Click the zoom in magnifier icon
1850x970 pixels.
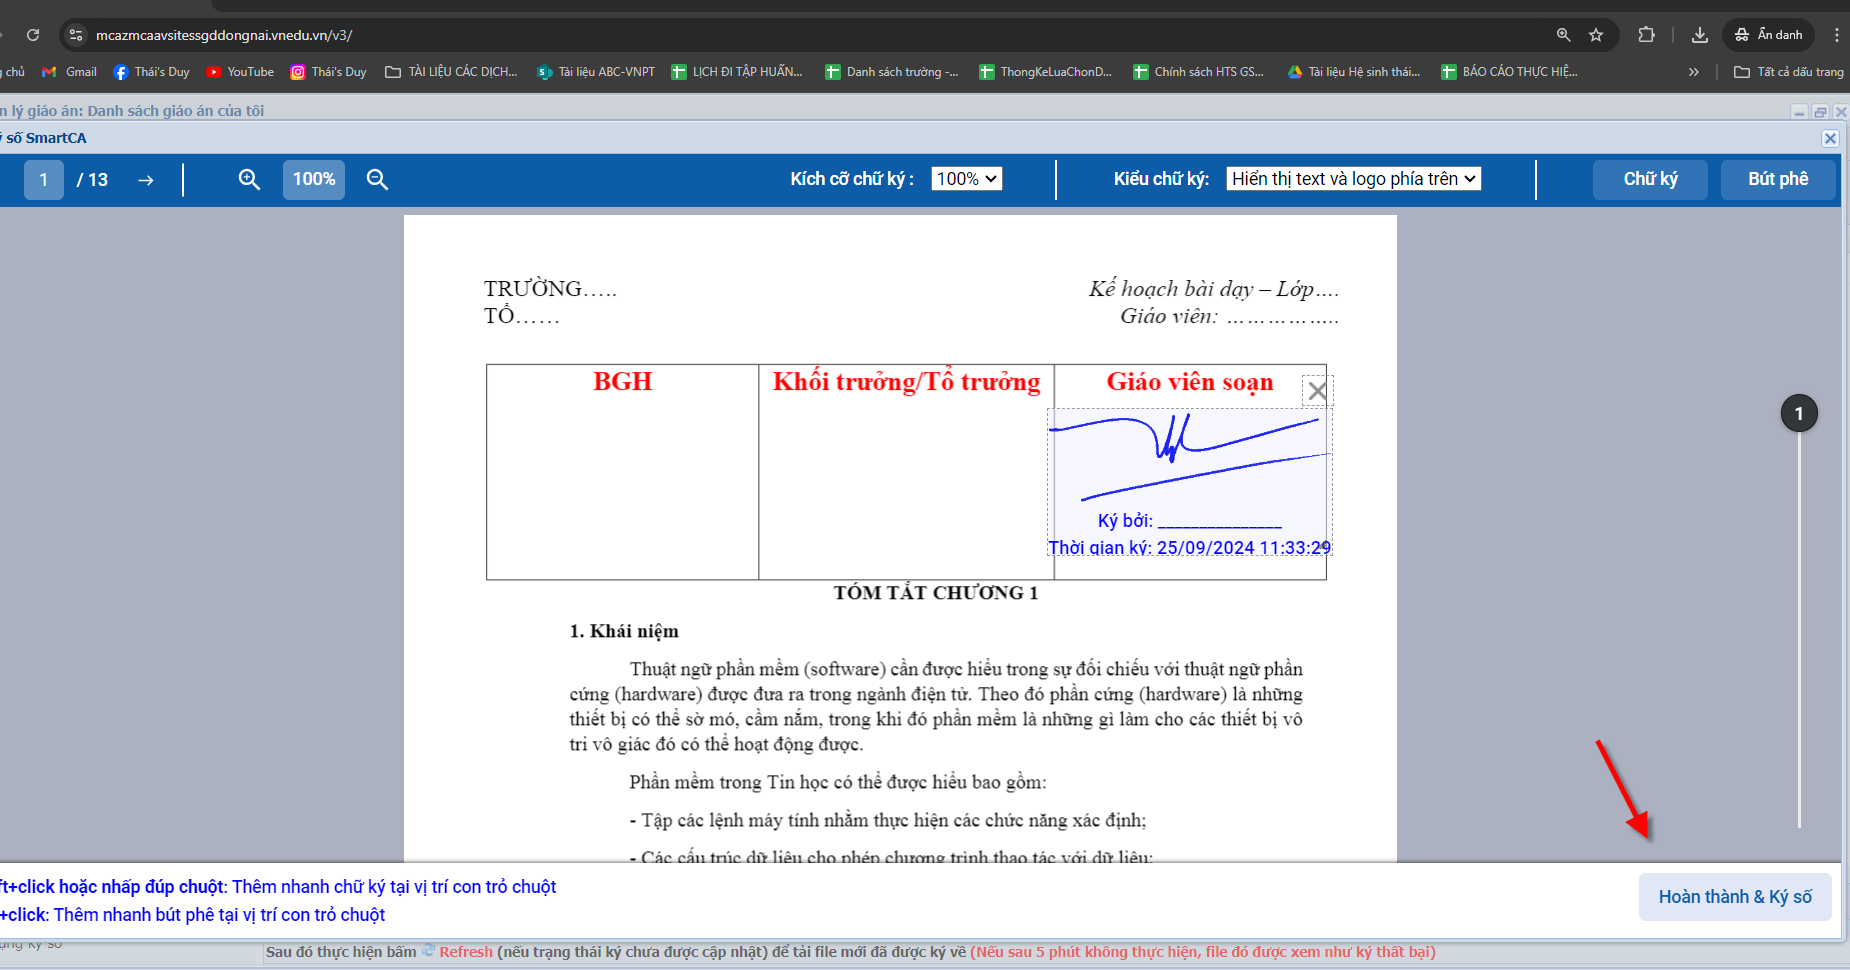click(x=249, y=179)
